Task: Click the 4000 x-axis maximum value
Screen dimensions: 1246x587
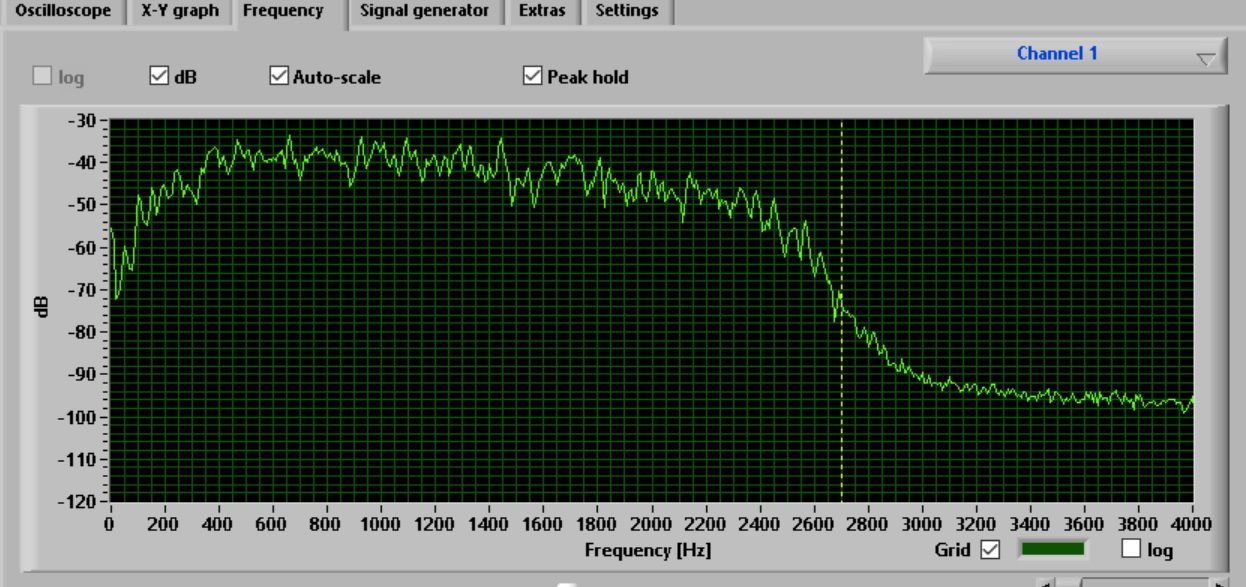Action: coord(1192,523)
